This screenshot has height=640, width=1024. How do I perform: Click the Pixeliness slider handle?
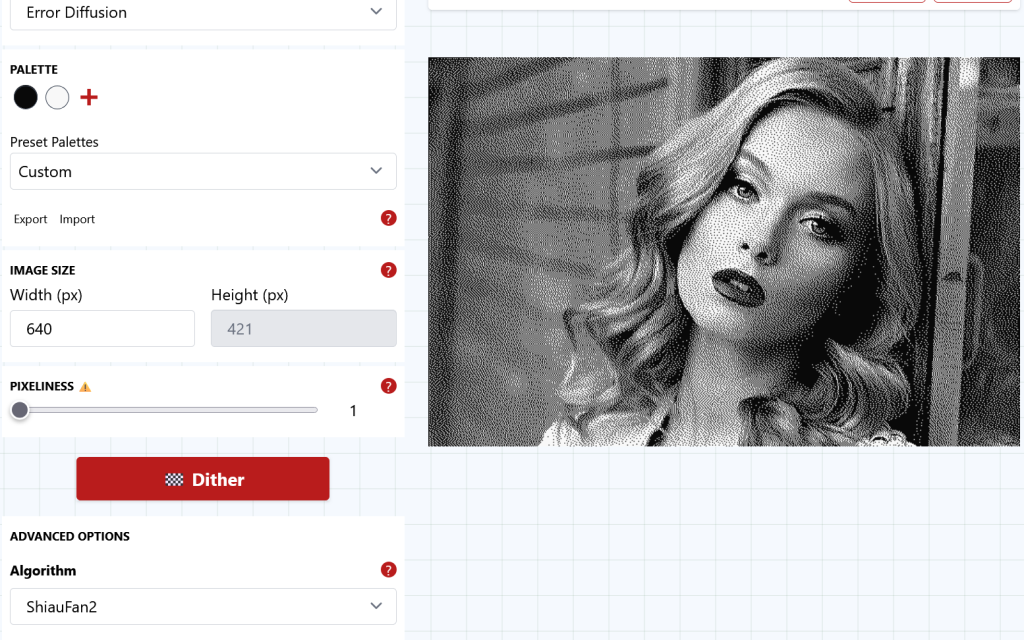20,410
